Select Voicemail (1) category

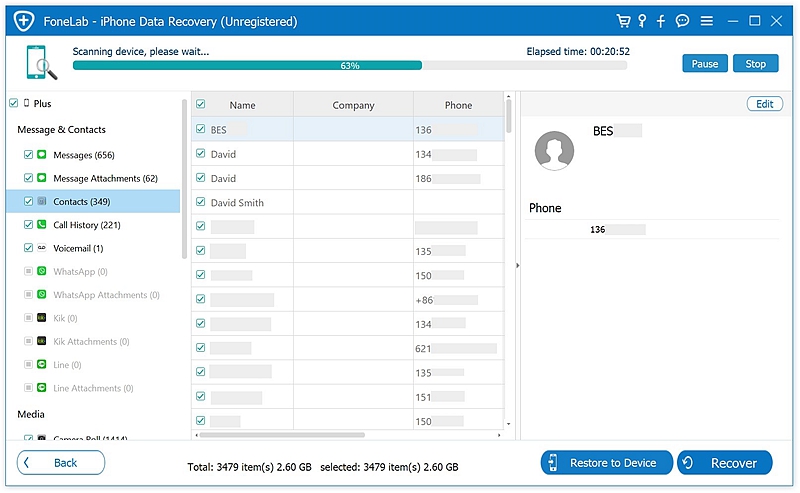[78, 249]
